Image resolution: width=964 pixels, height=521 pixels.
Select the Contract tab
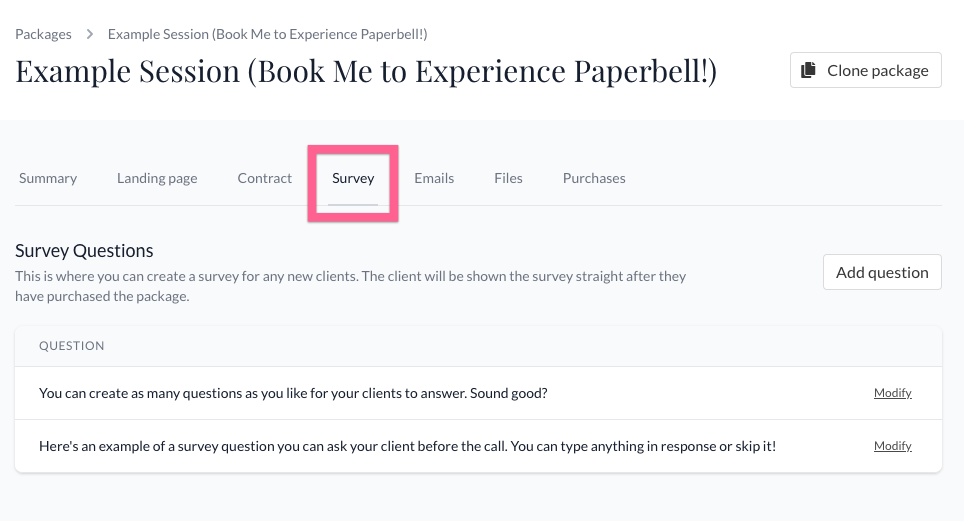pos(265,178)
